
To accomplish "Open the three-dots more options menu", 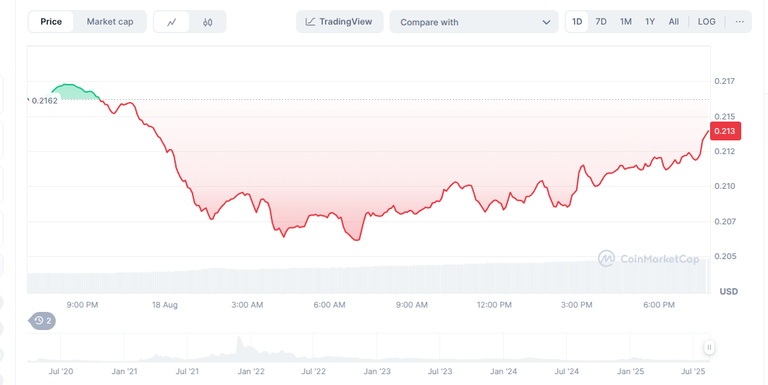I will coord(740,22).
